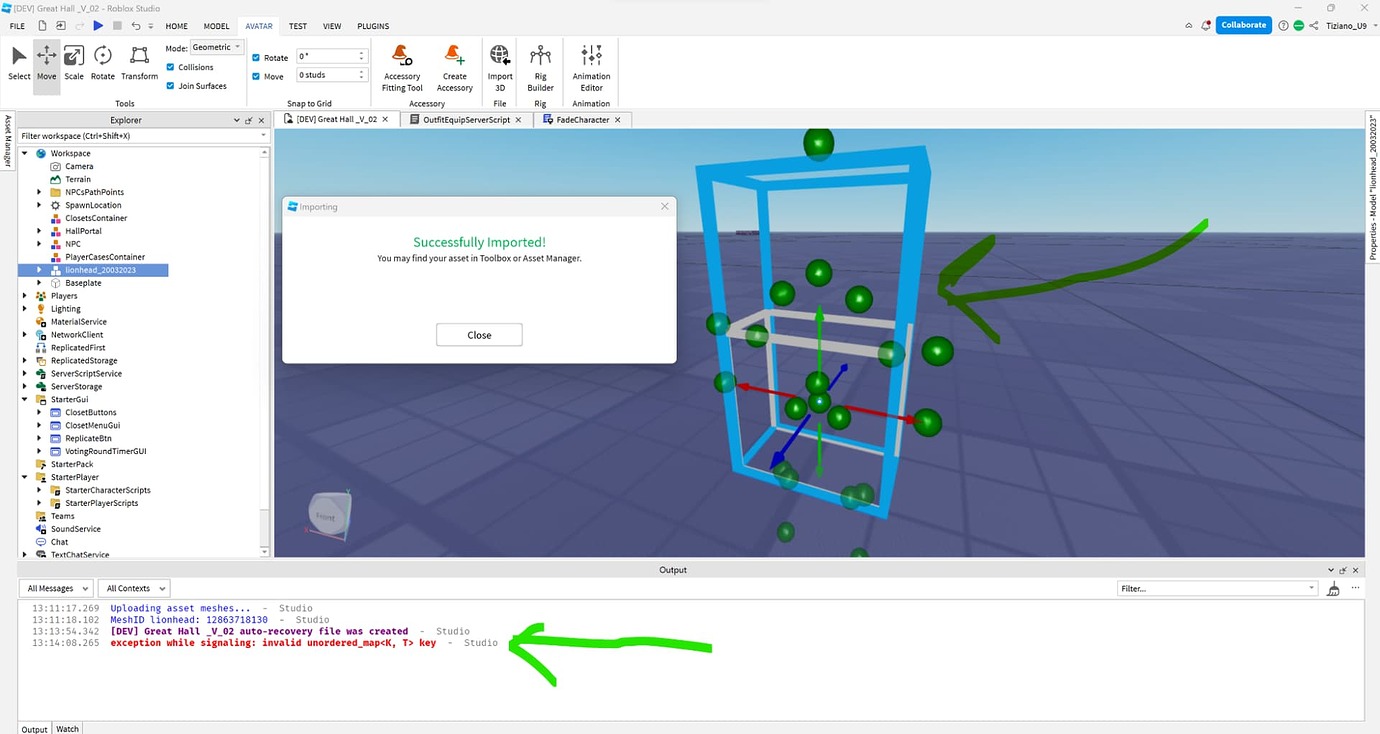1380x734 pixels.
Task: Open the Rig Builder
Action: pyautogui.click(x=539, y=65)
